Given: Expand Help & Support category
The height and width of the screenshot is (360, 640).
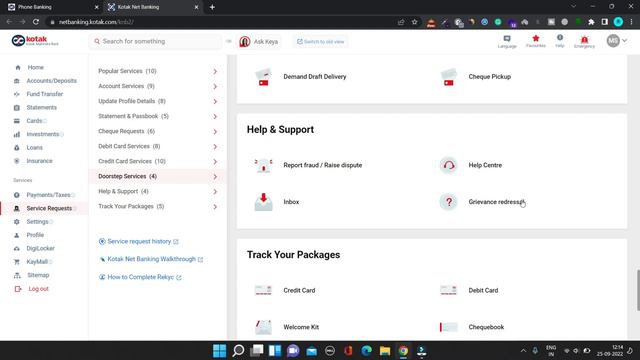Looking at the screenshot, I should 158,191.
